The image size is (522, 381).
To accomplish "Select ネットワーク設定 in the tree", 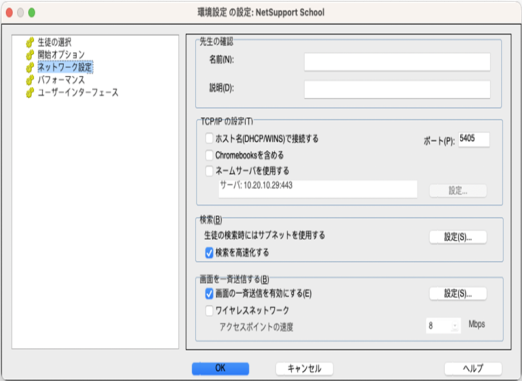I will tap(65, 67).
